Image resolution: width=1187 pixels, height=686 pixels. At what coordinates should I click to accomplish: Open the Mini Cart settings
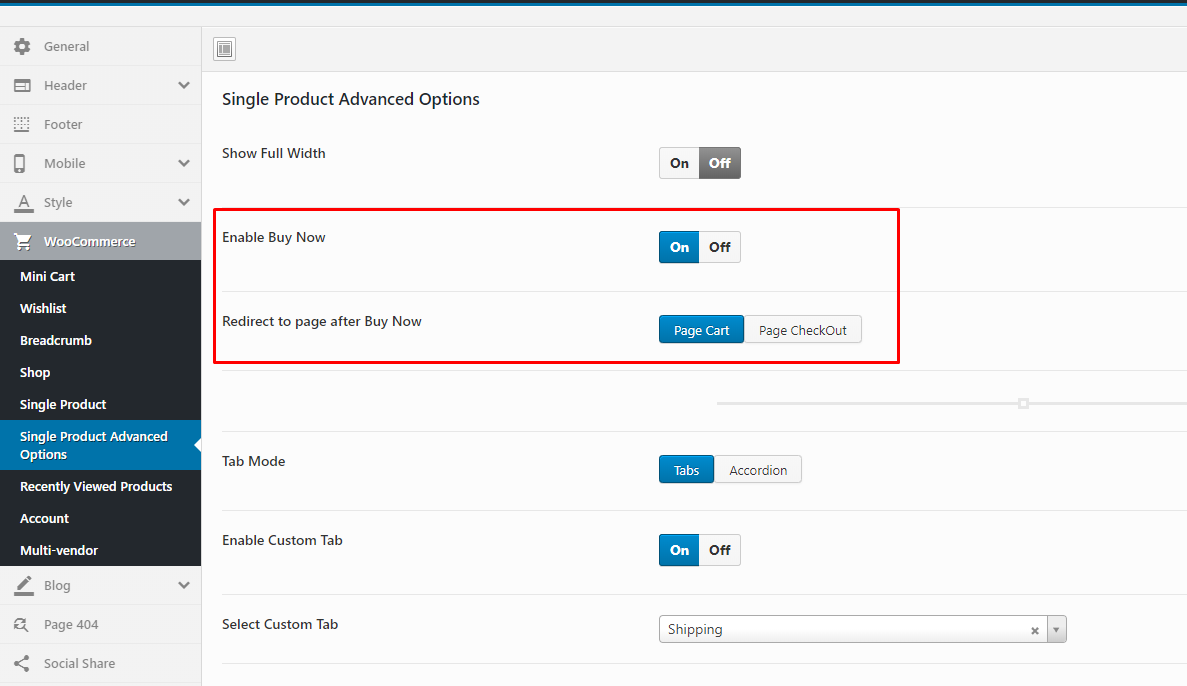click(101, 276)
